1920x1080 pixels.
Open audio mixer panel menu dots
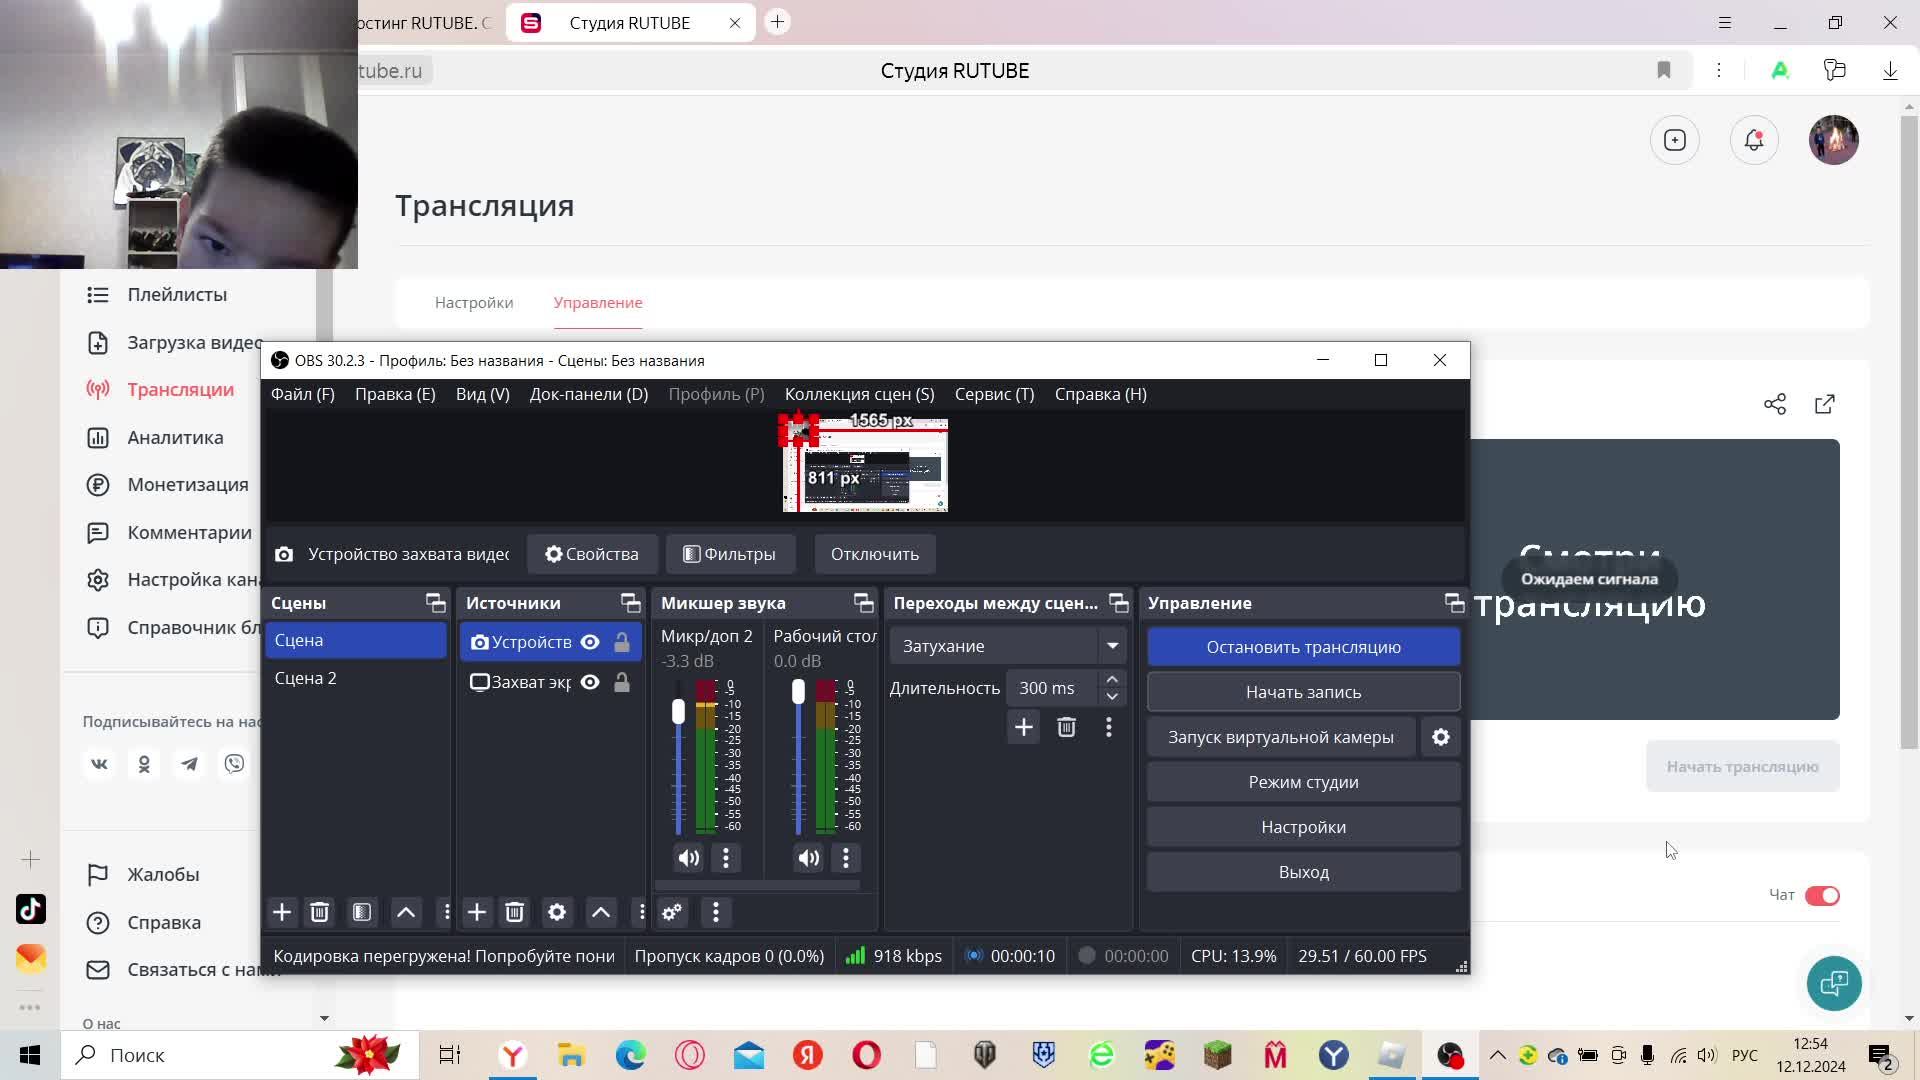click(x=715, y=912)
